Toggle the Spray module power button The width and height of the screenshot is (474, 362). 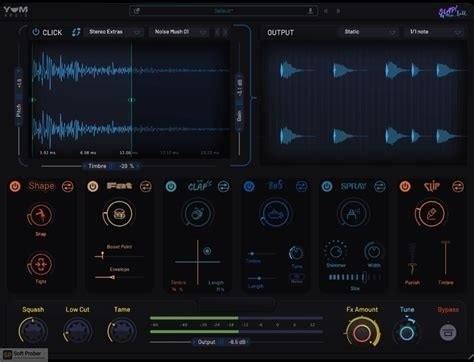[x=327, y=186]
